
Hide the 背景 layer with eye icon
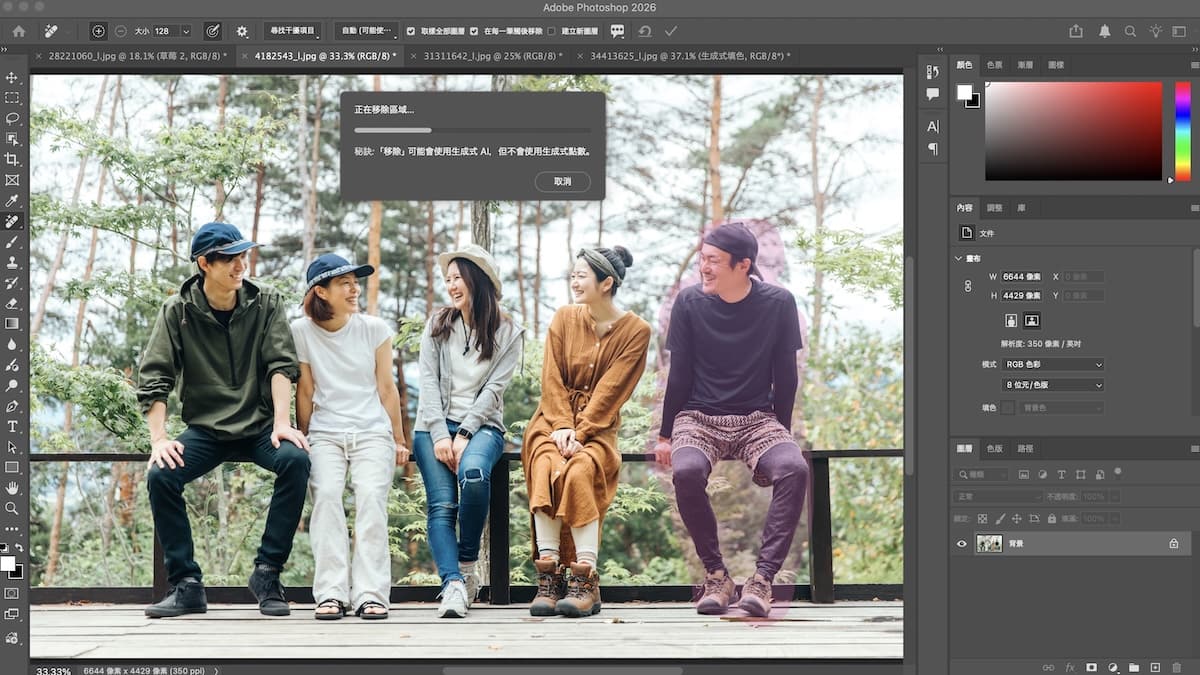click(x=962, y=544)
